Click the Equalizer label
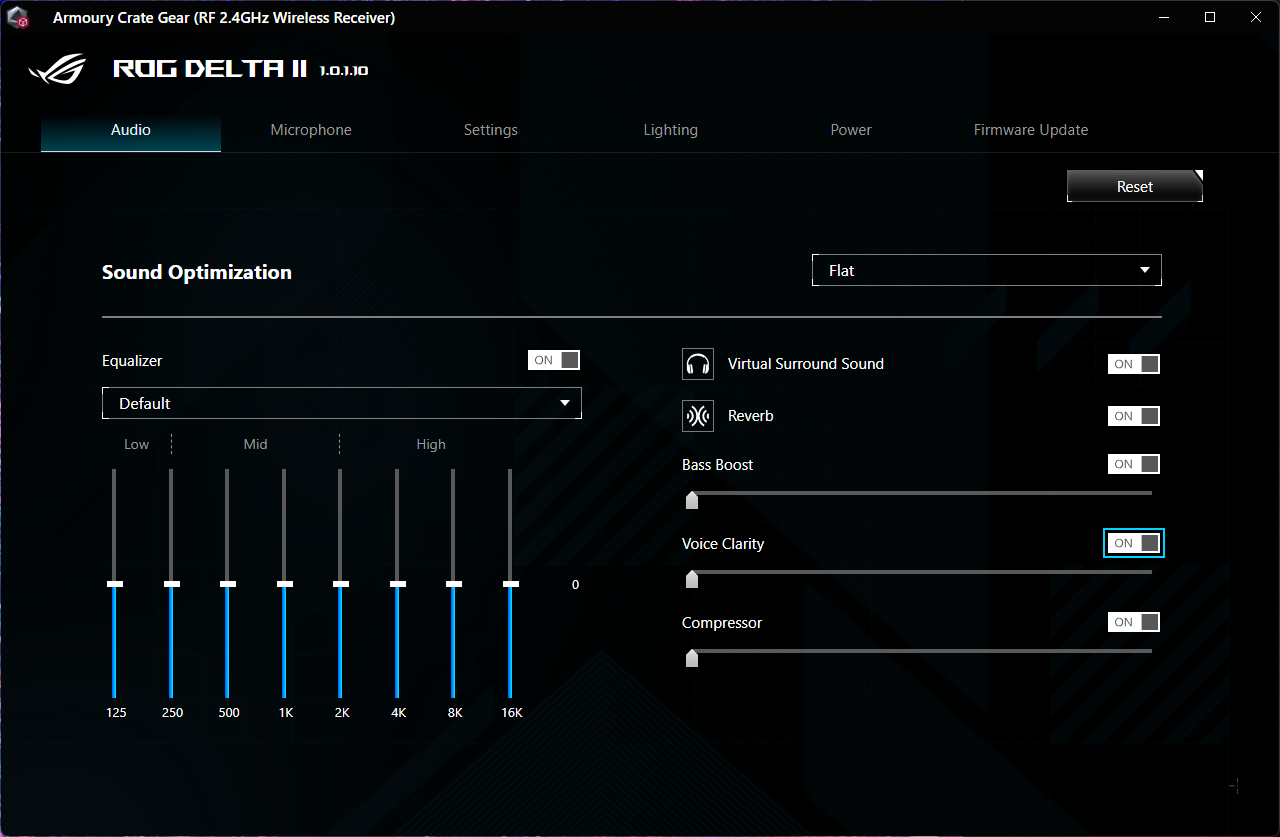 (132, 360)
